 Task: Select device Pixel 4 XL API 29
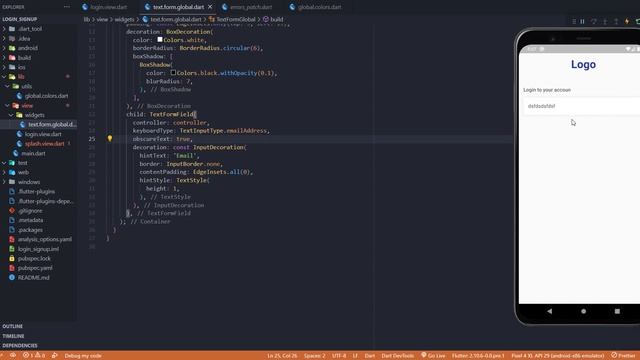click(x=558, y=356)
